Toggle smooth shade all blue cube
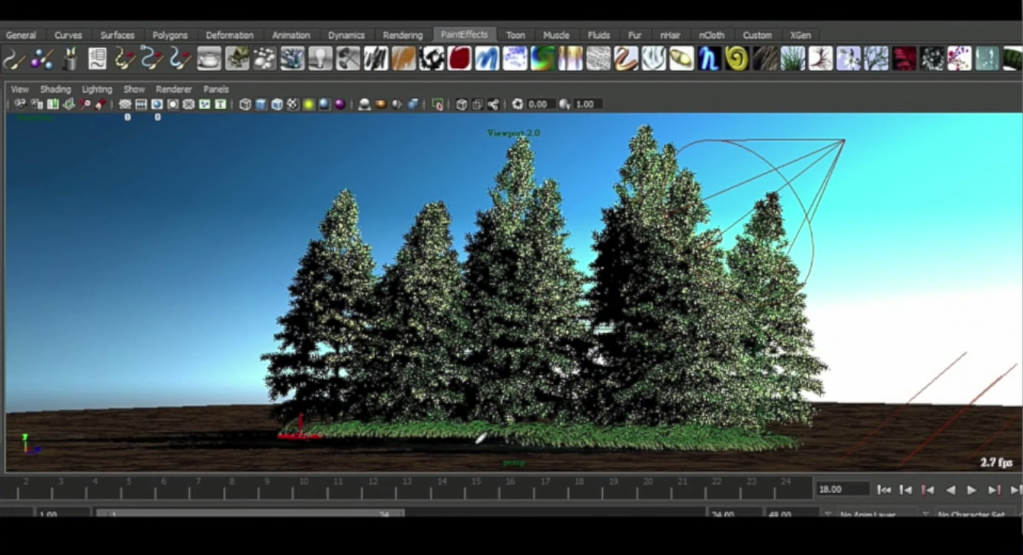1023x555 pixels. (x=261, y=104)
